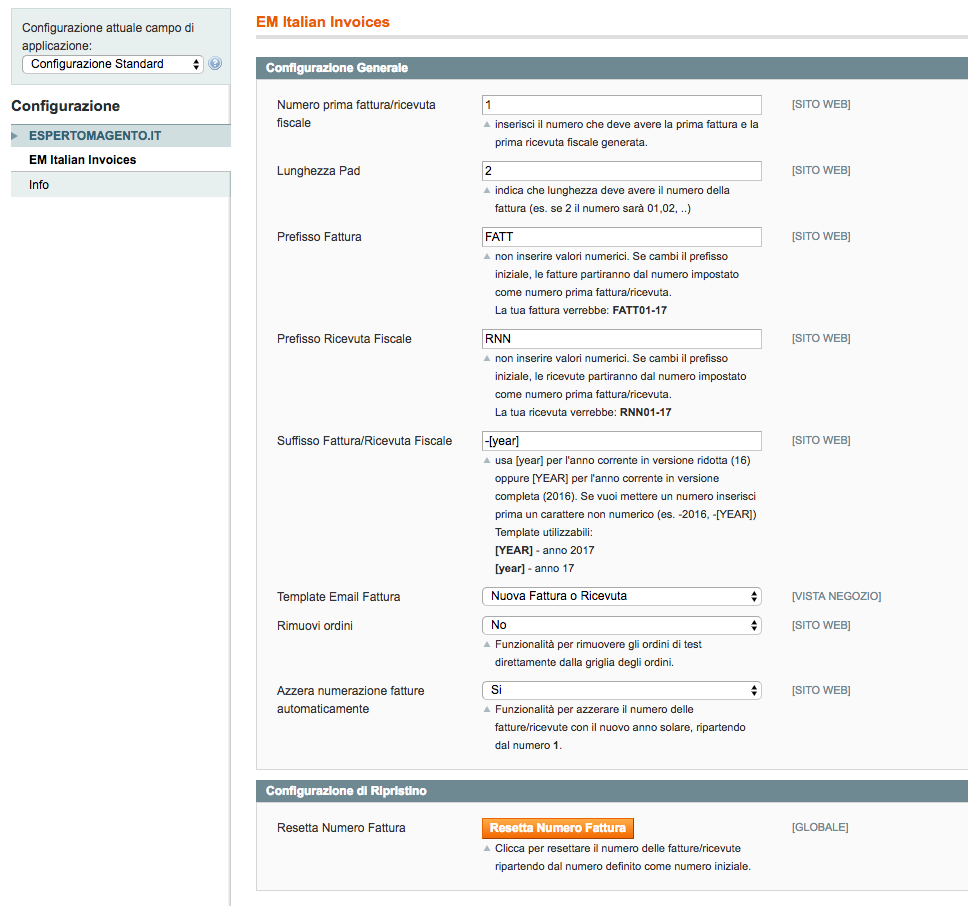This screenshot has height=906, width=968.
Task: Collapse the ESPERTOMAGENTO.IT section
Action: click(x=121, y=136)
